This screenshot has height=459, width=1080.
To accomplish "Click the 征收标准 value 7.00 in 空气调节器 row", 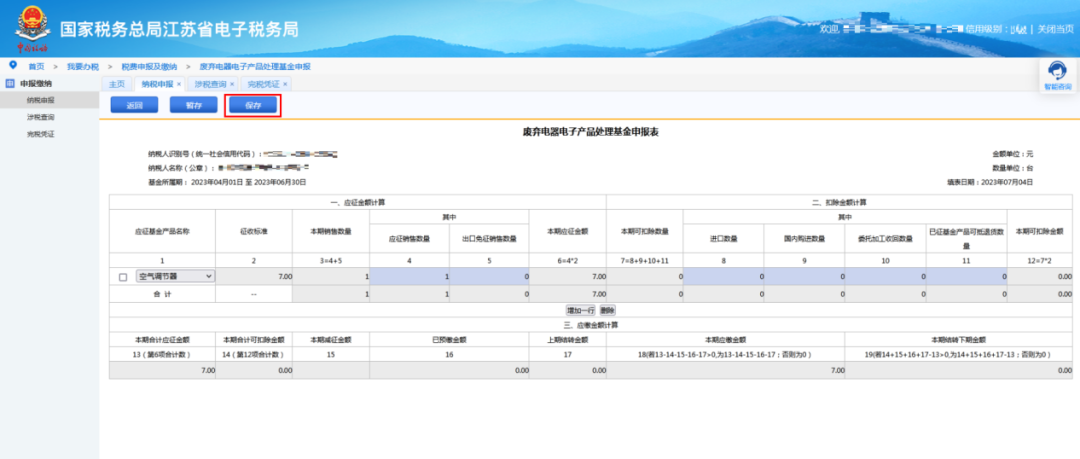I will click(253, 276).
